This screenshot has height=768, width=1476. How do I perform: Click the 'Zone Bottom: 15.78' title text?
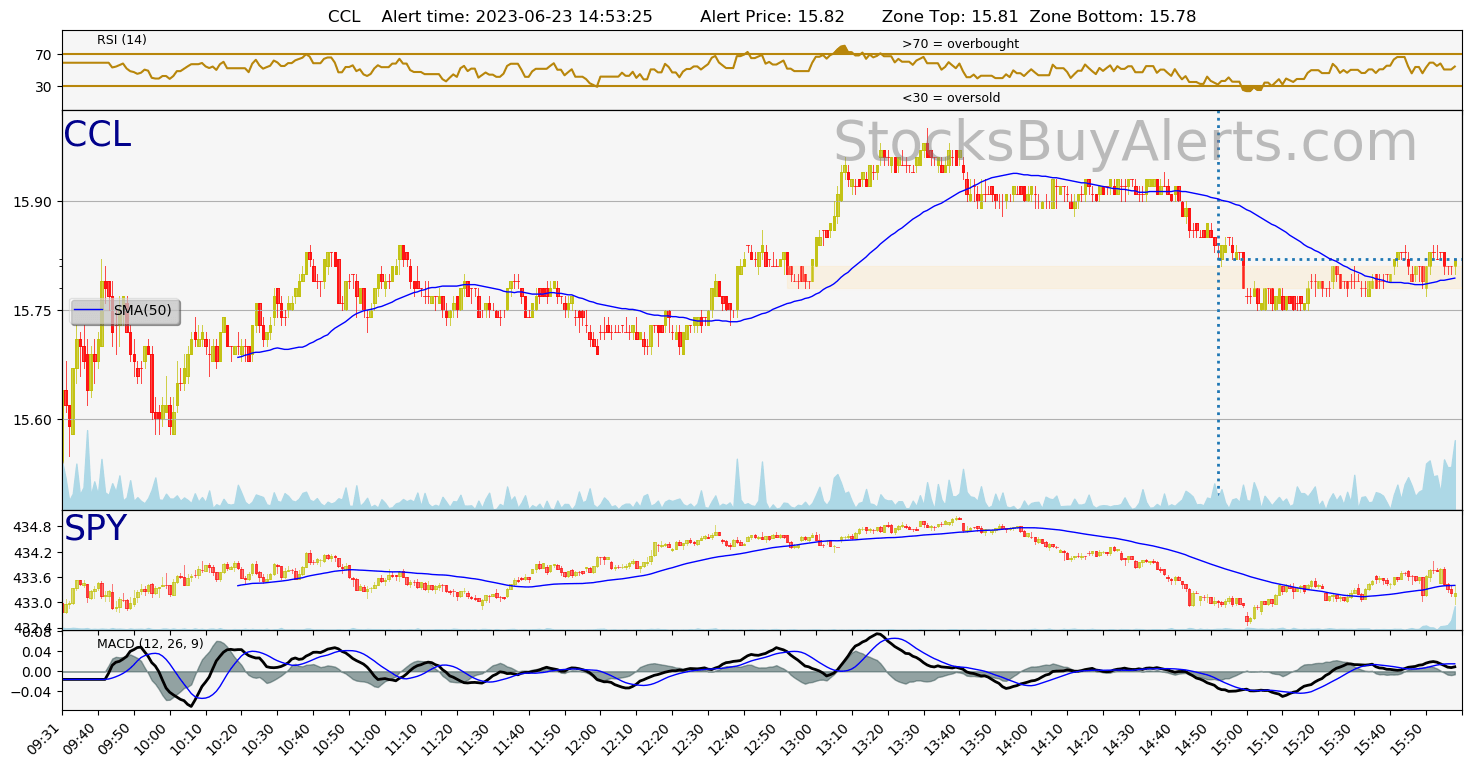[x=1113, y=16]
